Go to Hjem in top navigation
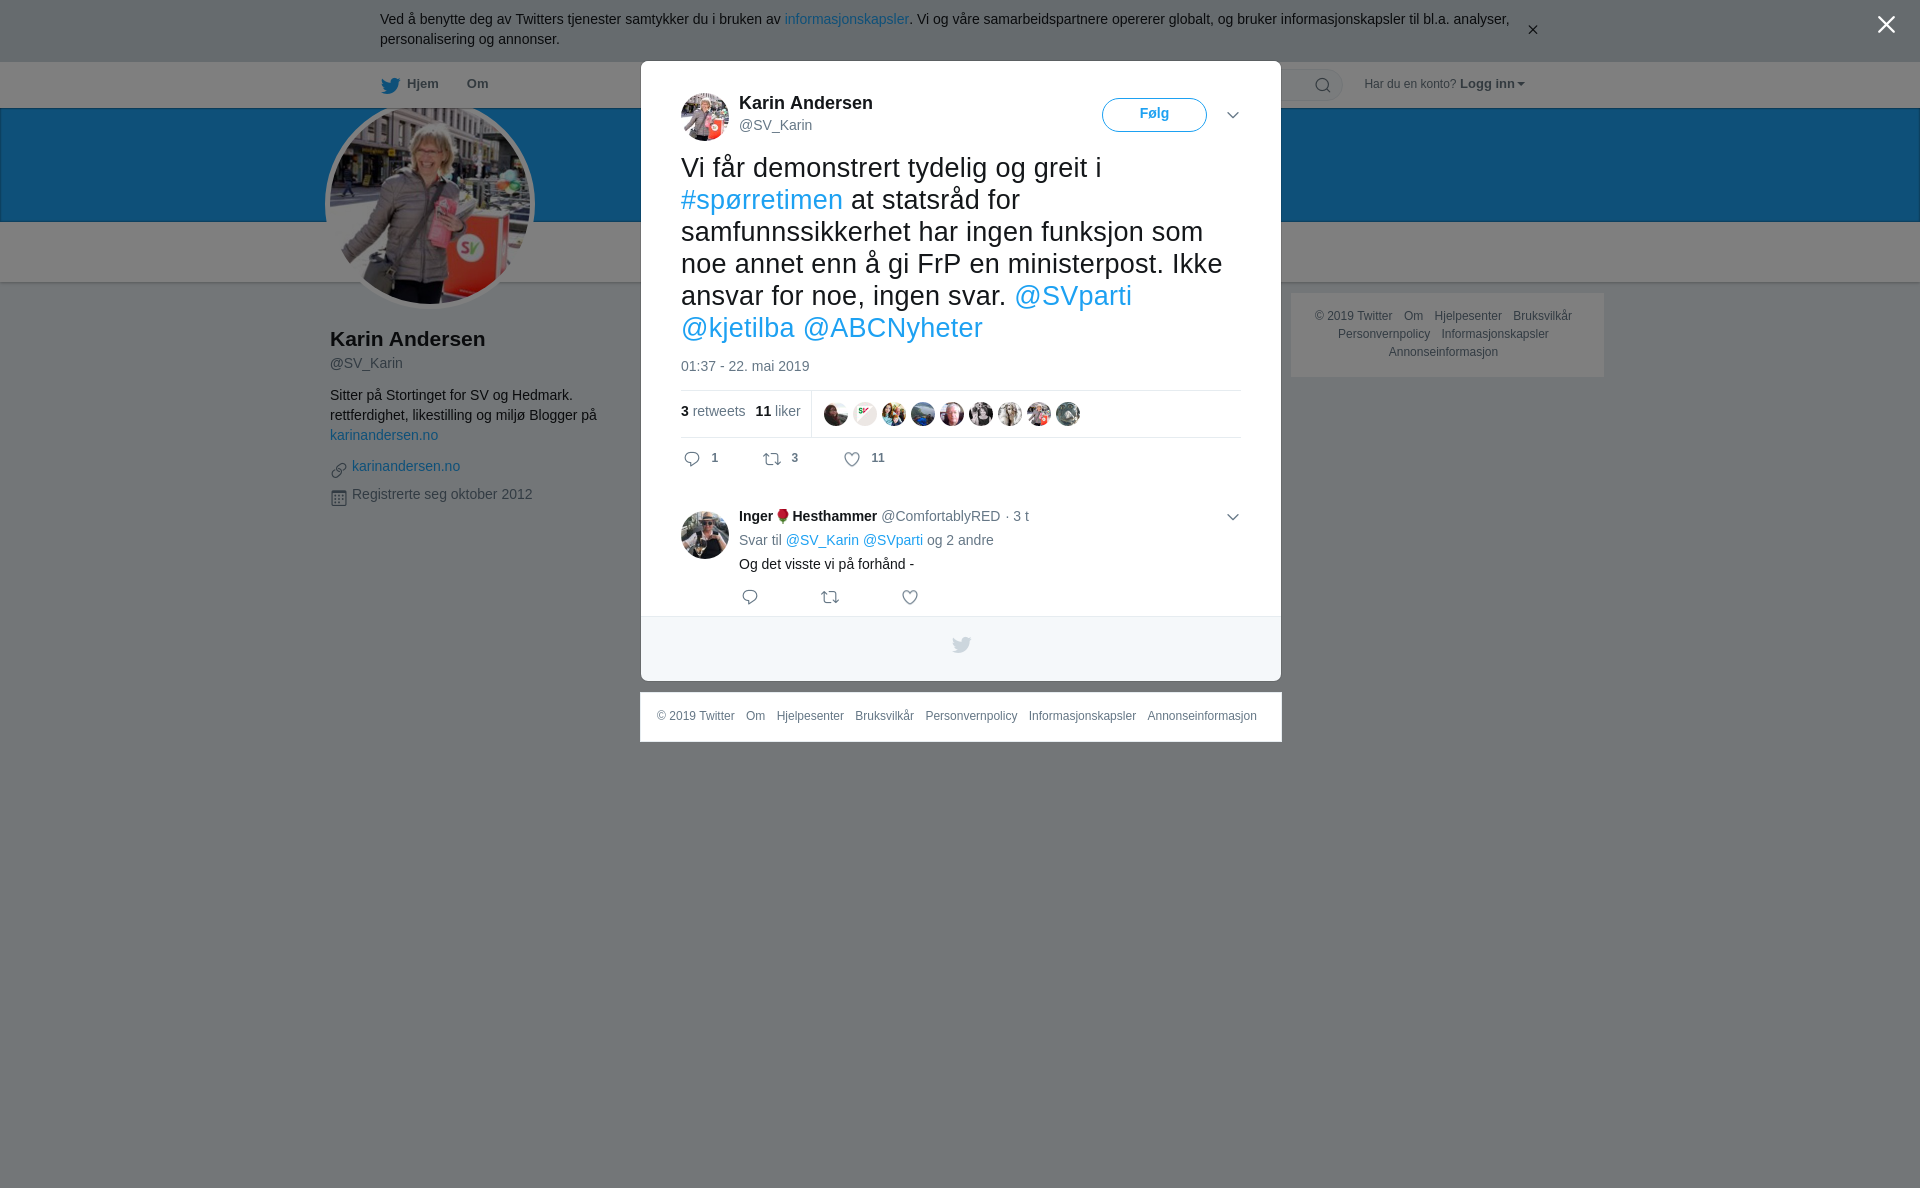1920x1188 pixels. tap(410, 84)
